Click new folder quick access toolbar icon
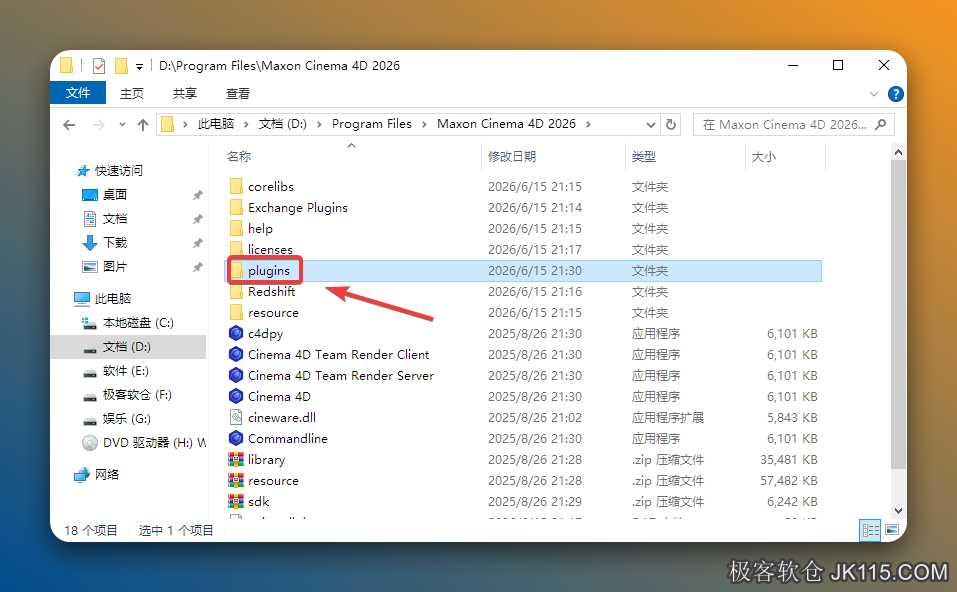Image resolution: width=957 pixels, height=592 pixels. [x=121, y=65]
